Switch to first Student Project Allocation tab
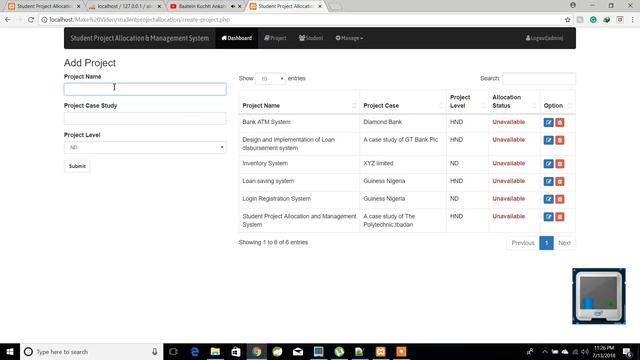640x360 pixels. 44,6
